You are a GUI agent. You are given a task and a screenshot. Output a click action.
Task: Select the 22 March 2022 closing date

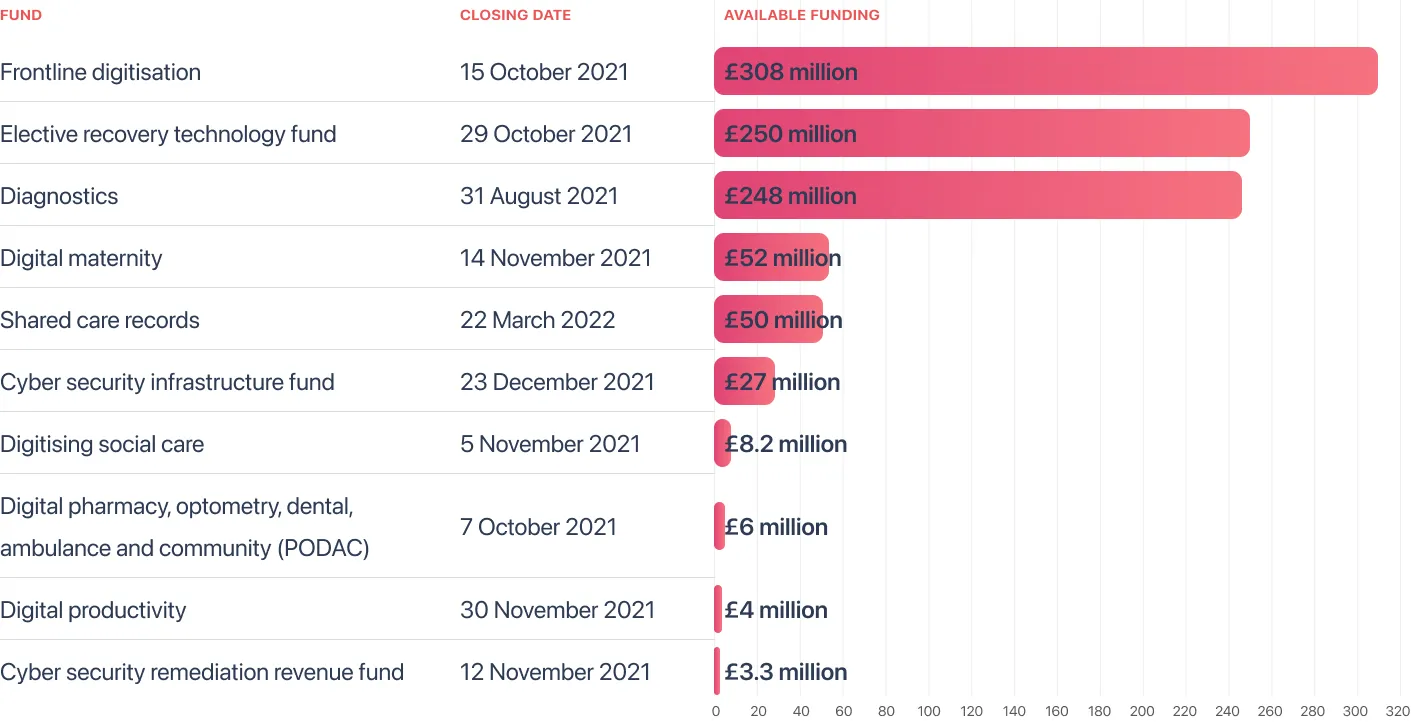[538, 320]
